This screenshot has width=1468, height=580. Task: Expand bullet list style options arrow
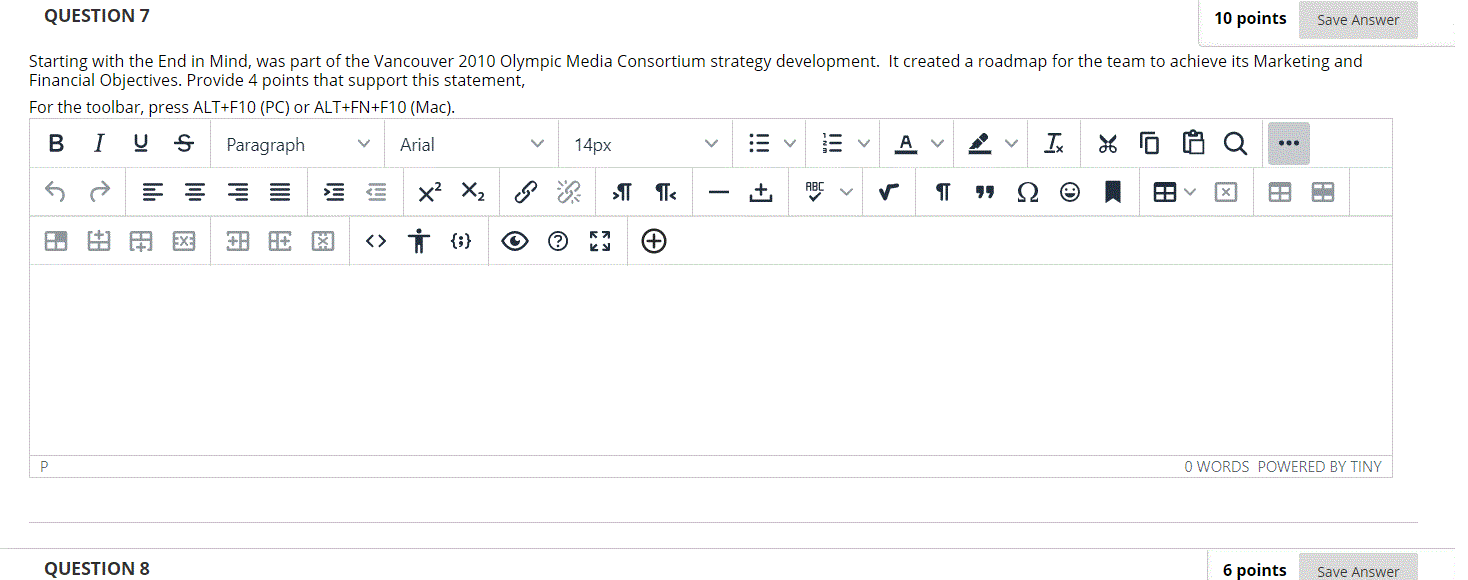tap(789, 144)
